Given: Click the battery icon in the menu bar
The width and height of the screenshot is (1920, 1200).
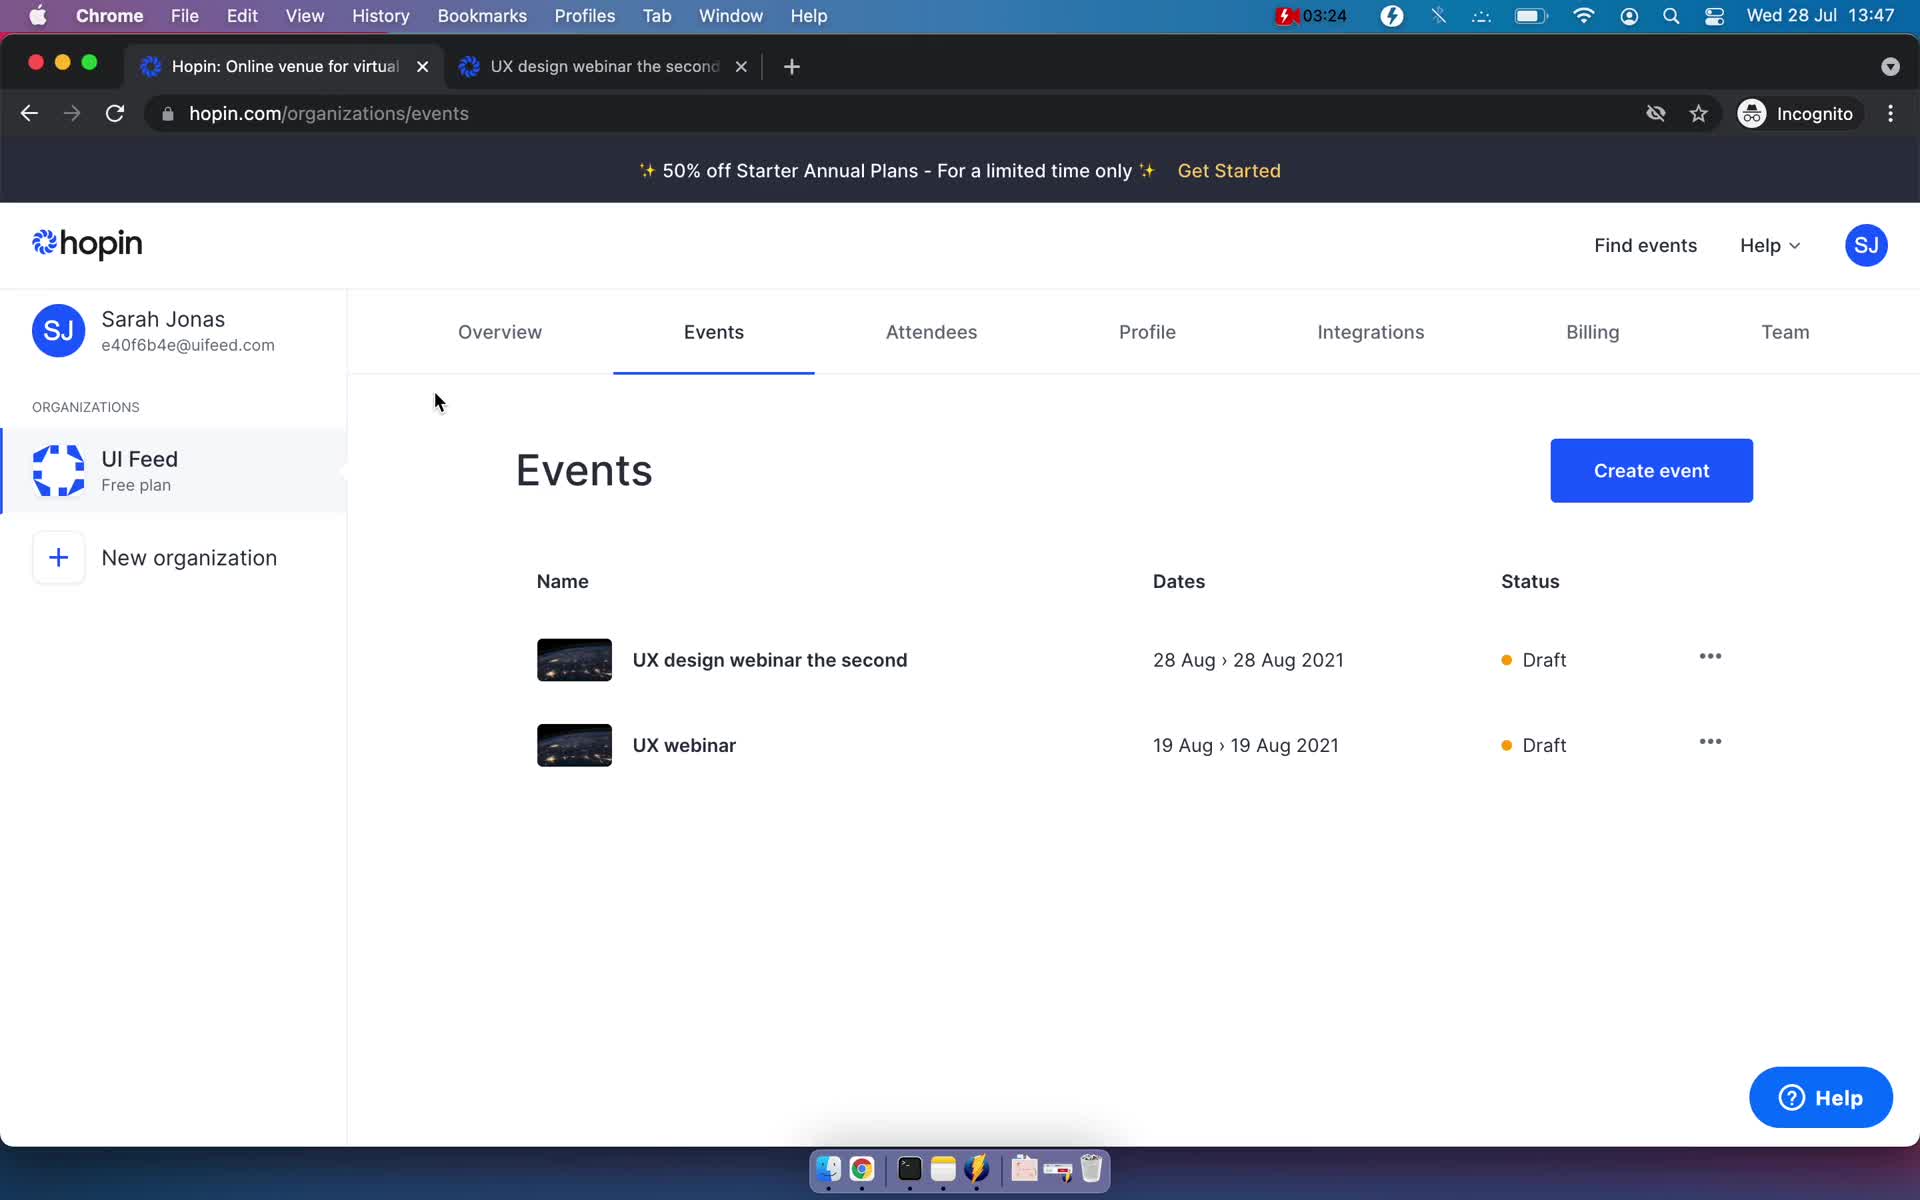Looking at the screenshot, I should click(1531, 16).
